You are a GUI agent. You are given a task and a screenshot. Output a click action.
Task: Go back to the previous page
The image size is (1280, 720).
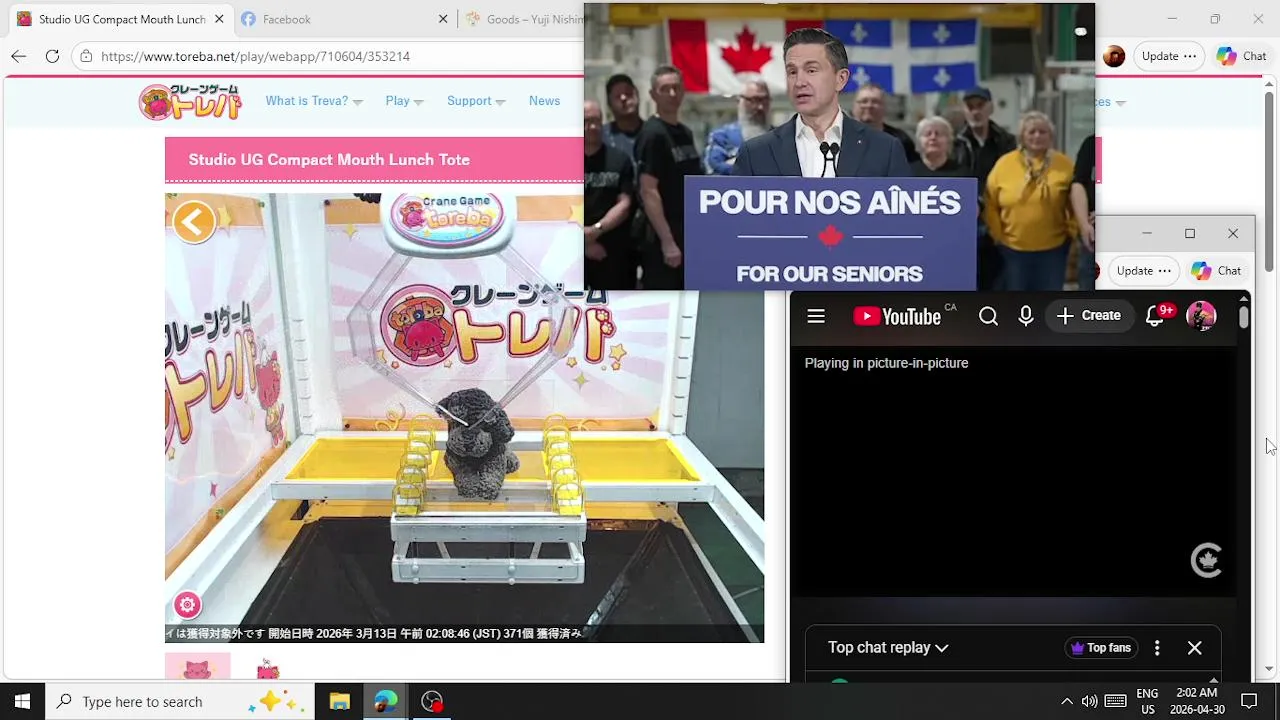point(19,56)
